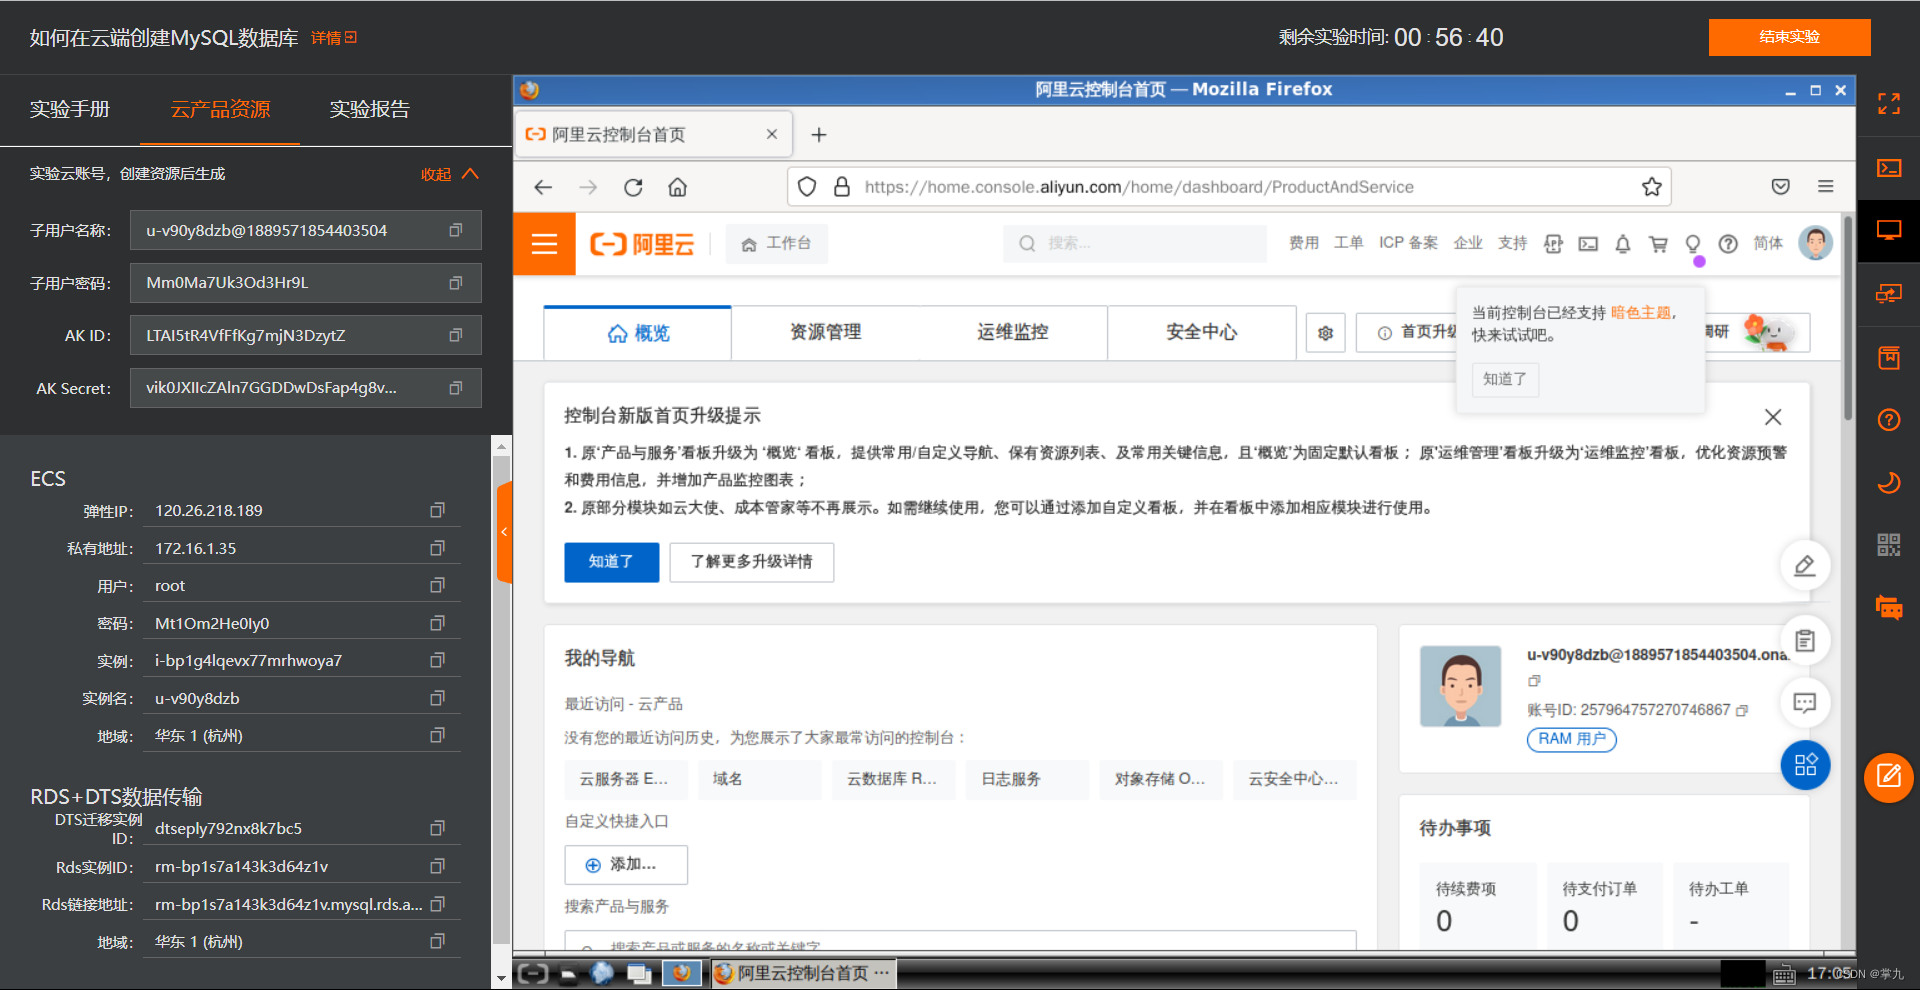The height and width of the screenshot is (990, 1920).
Task: Open the feedback chat floating icon
Action: tap(1805, 703)
